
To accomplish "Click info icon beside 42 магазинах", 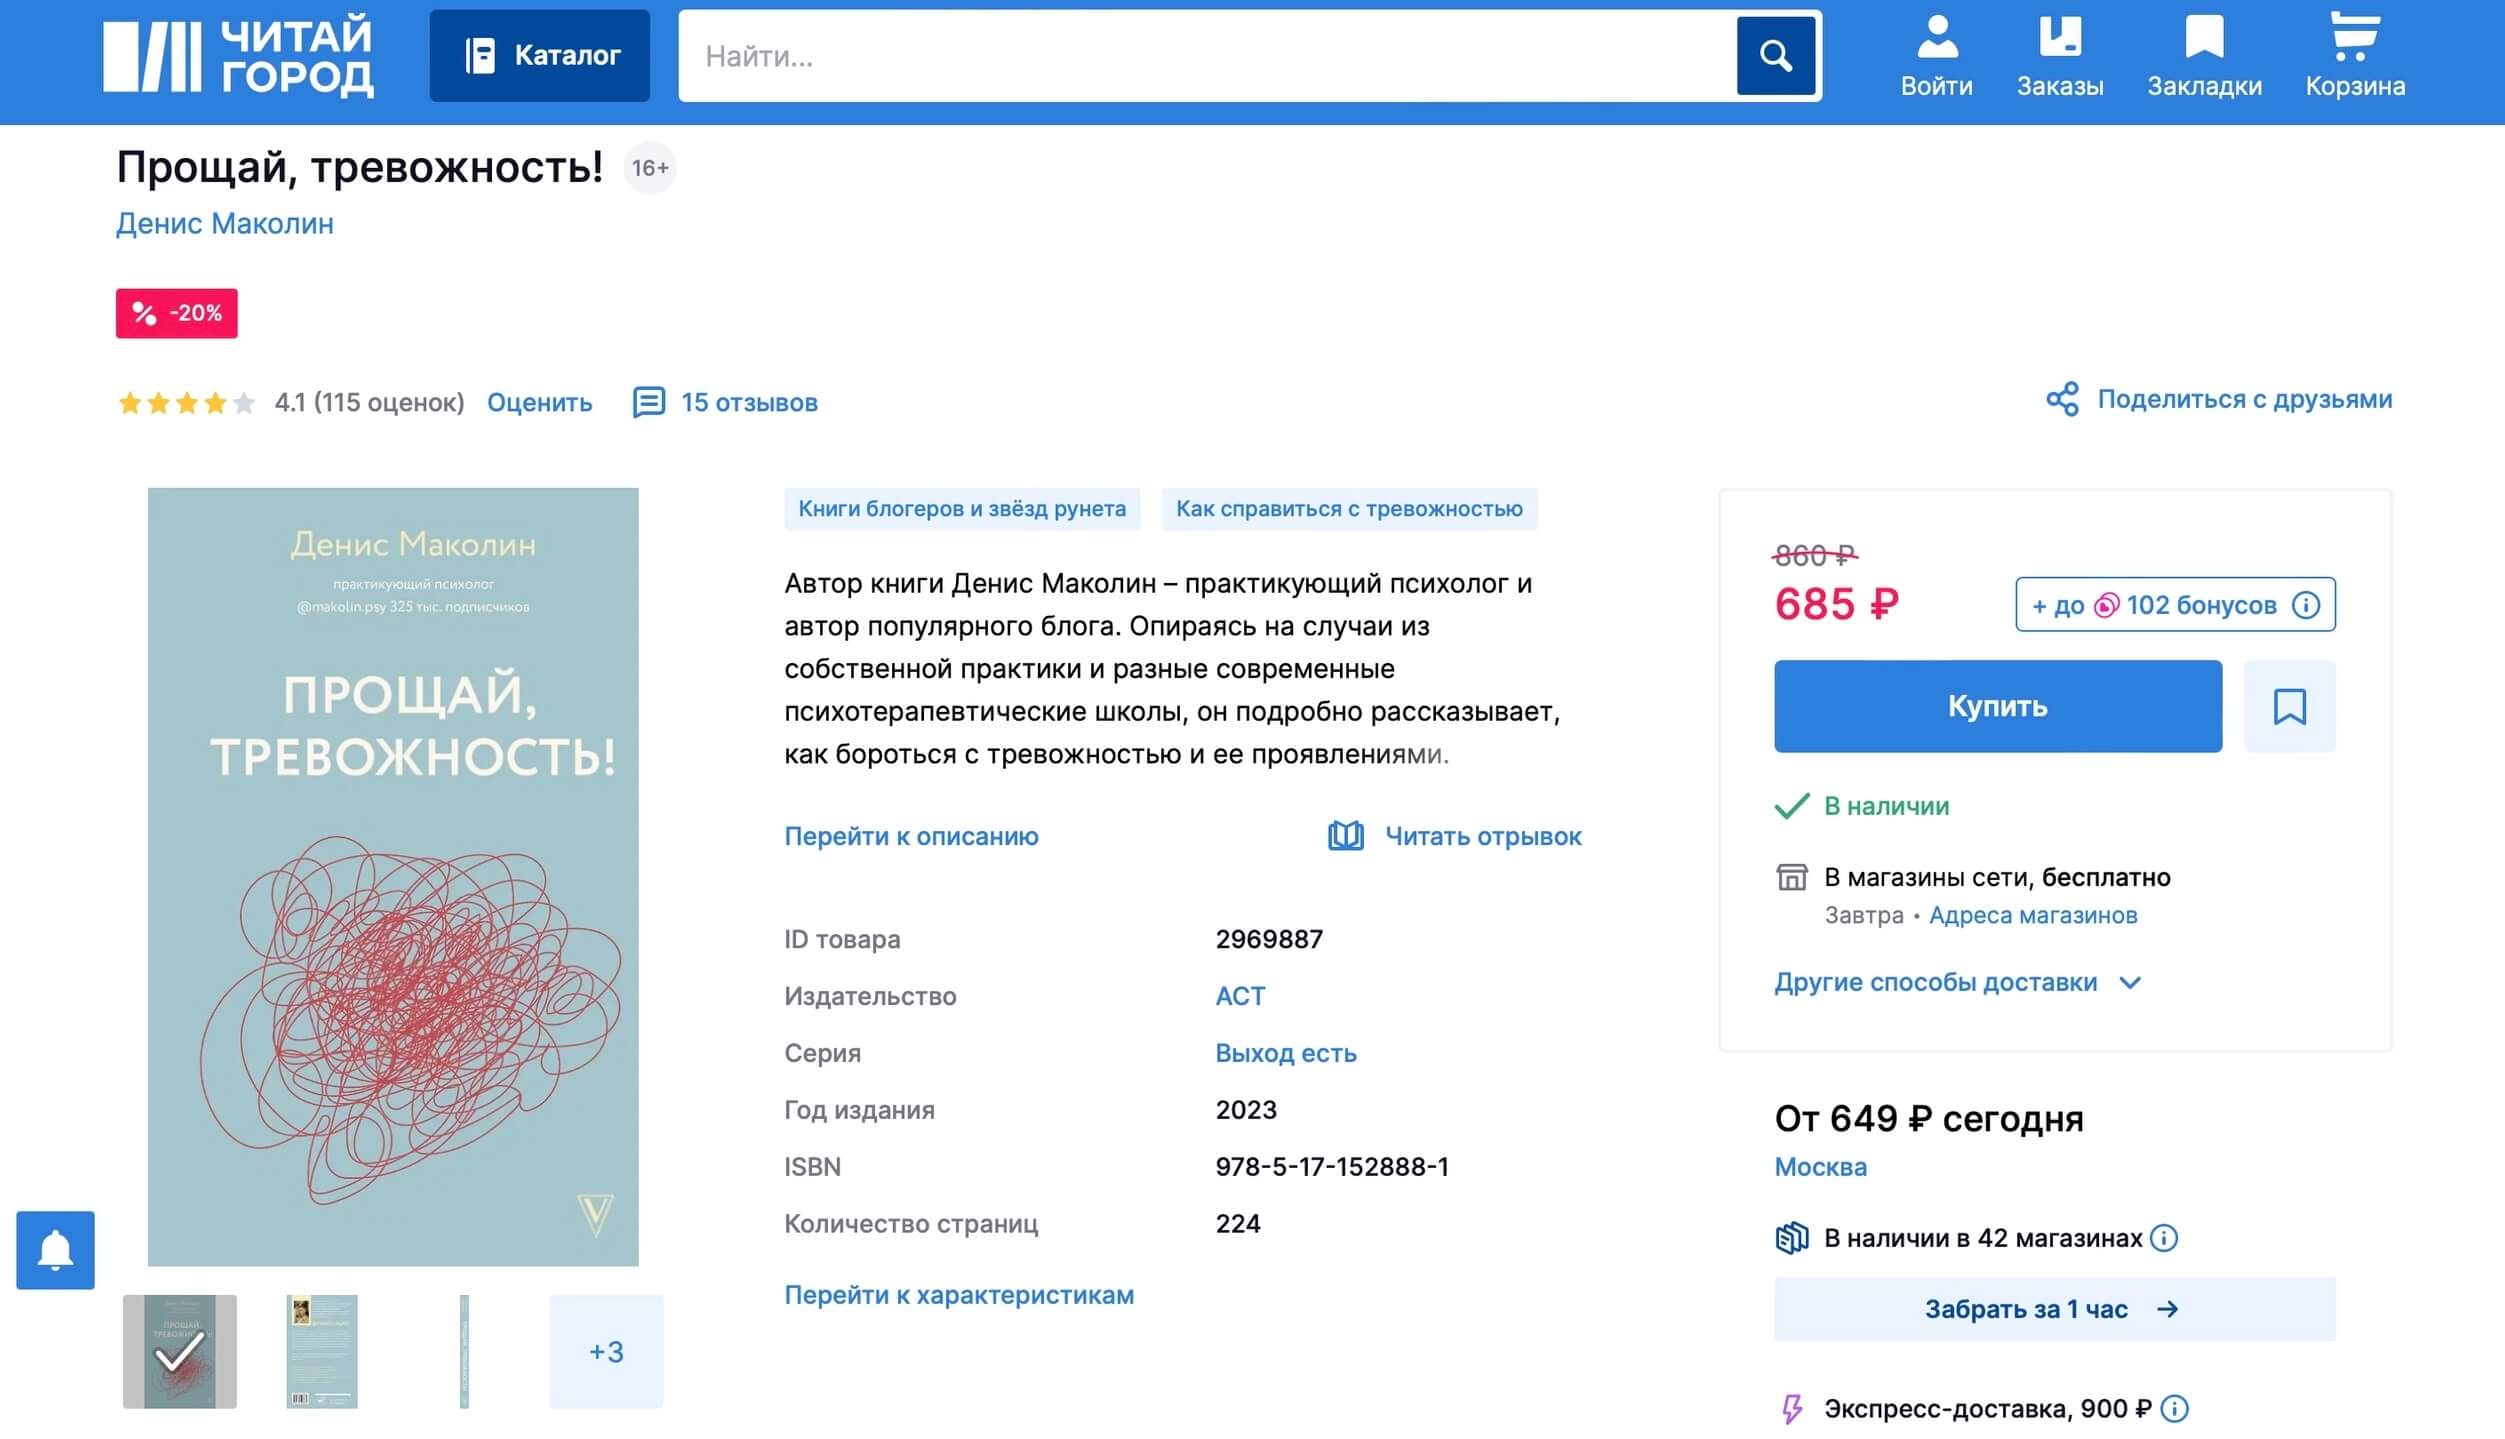I will point(2164,1238).
